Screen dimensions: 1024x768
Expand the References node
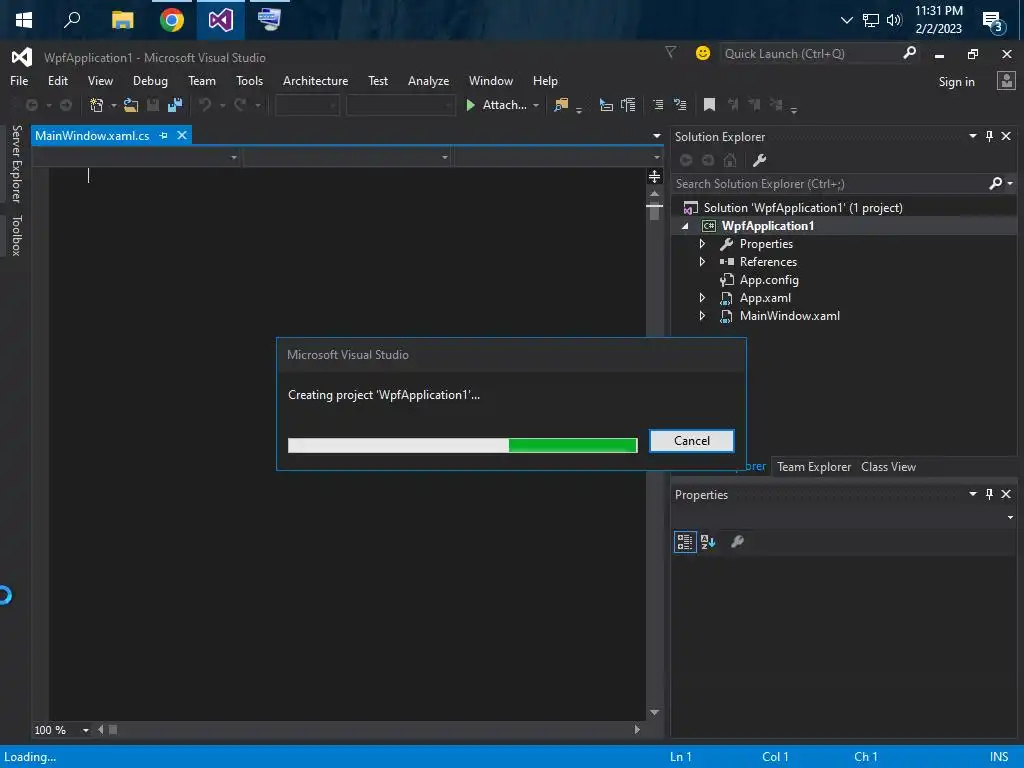point(702,262)
